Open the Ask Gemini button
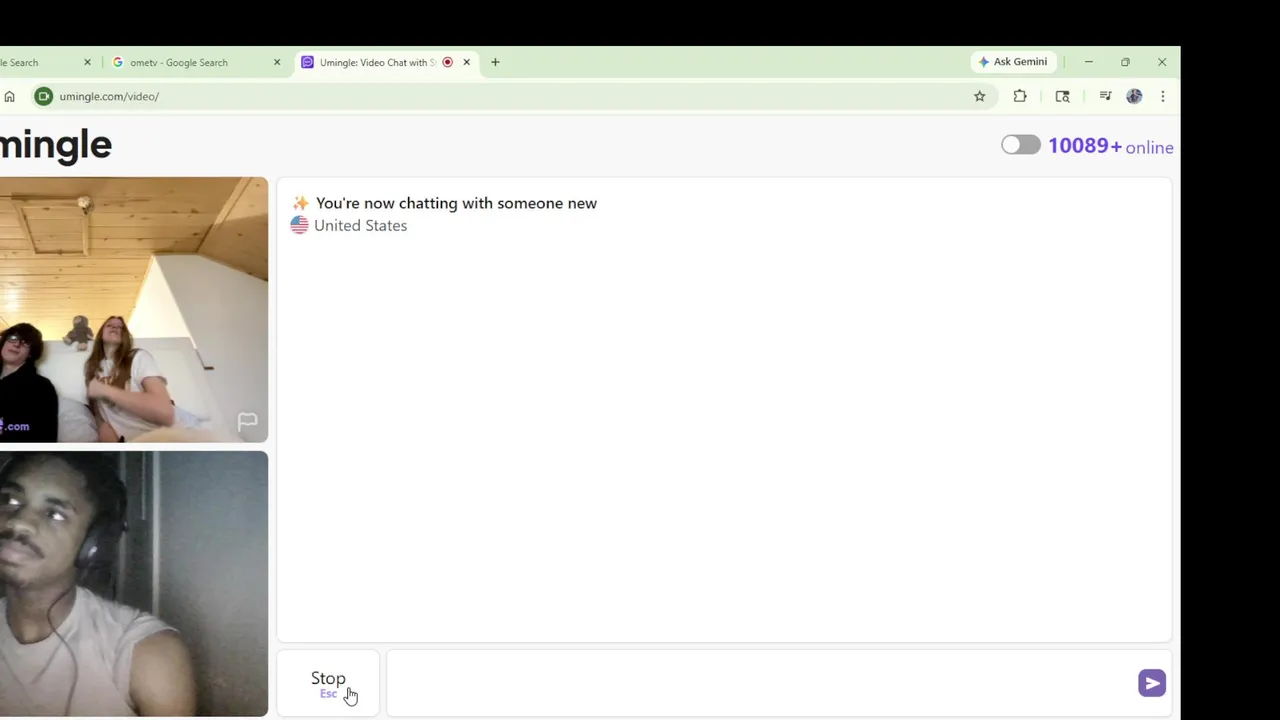This screenshot has height=720, width=1280. [1012, 62]
